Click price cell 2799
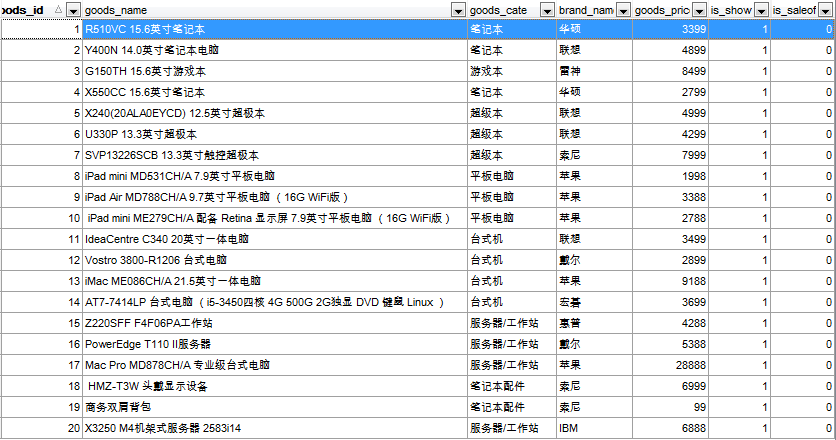This screenshot has height=440, width=836. (670, 92)
